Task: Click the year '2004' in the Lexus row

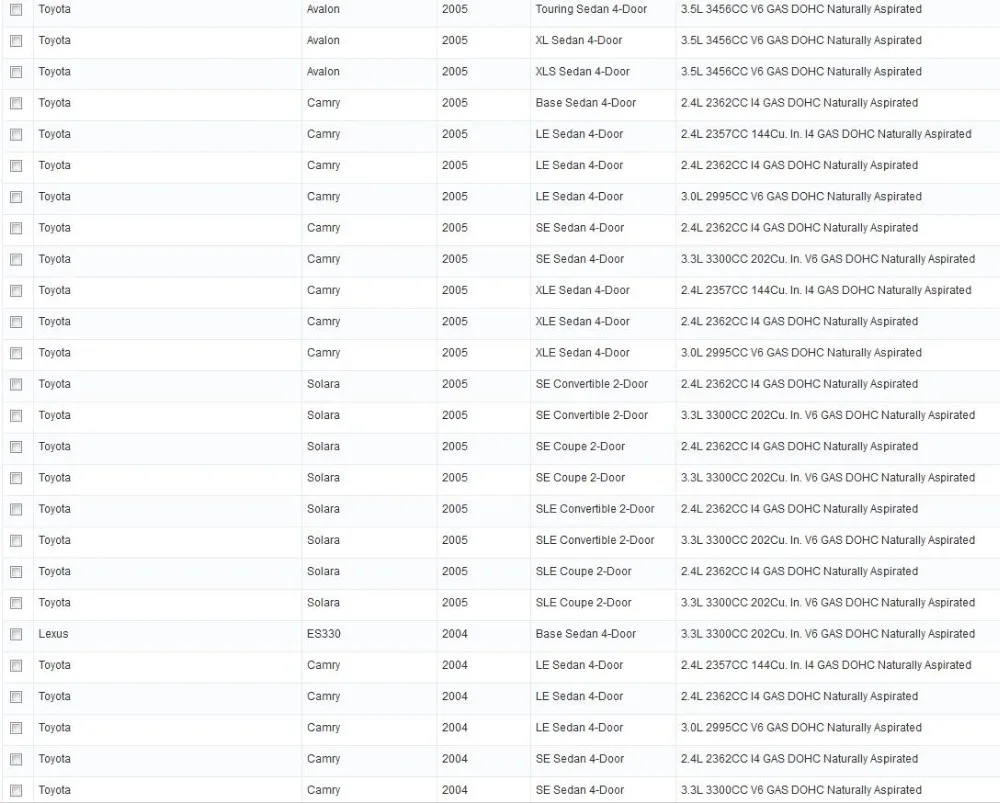Action: (x=455, y=634)
